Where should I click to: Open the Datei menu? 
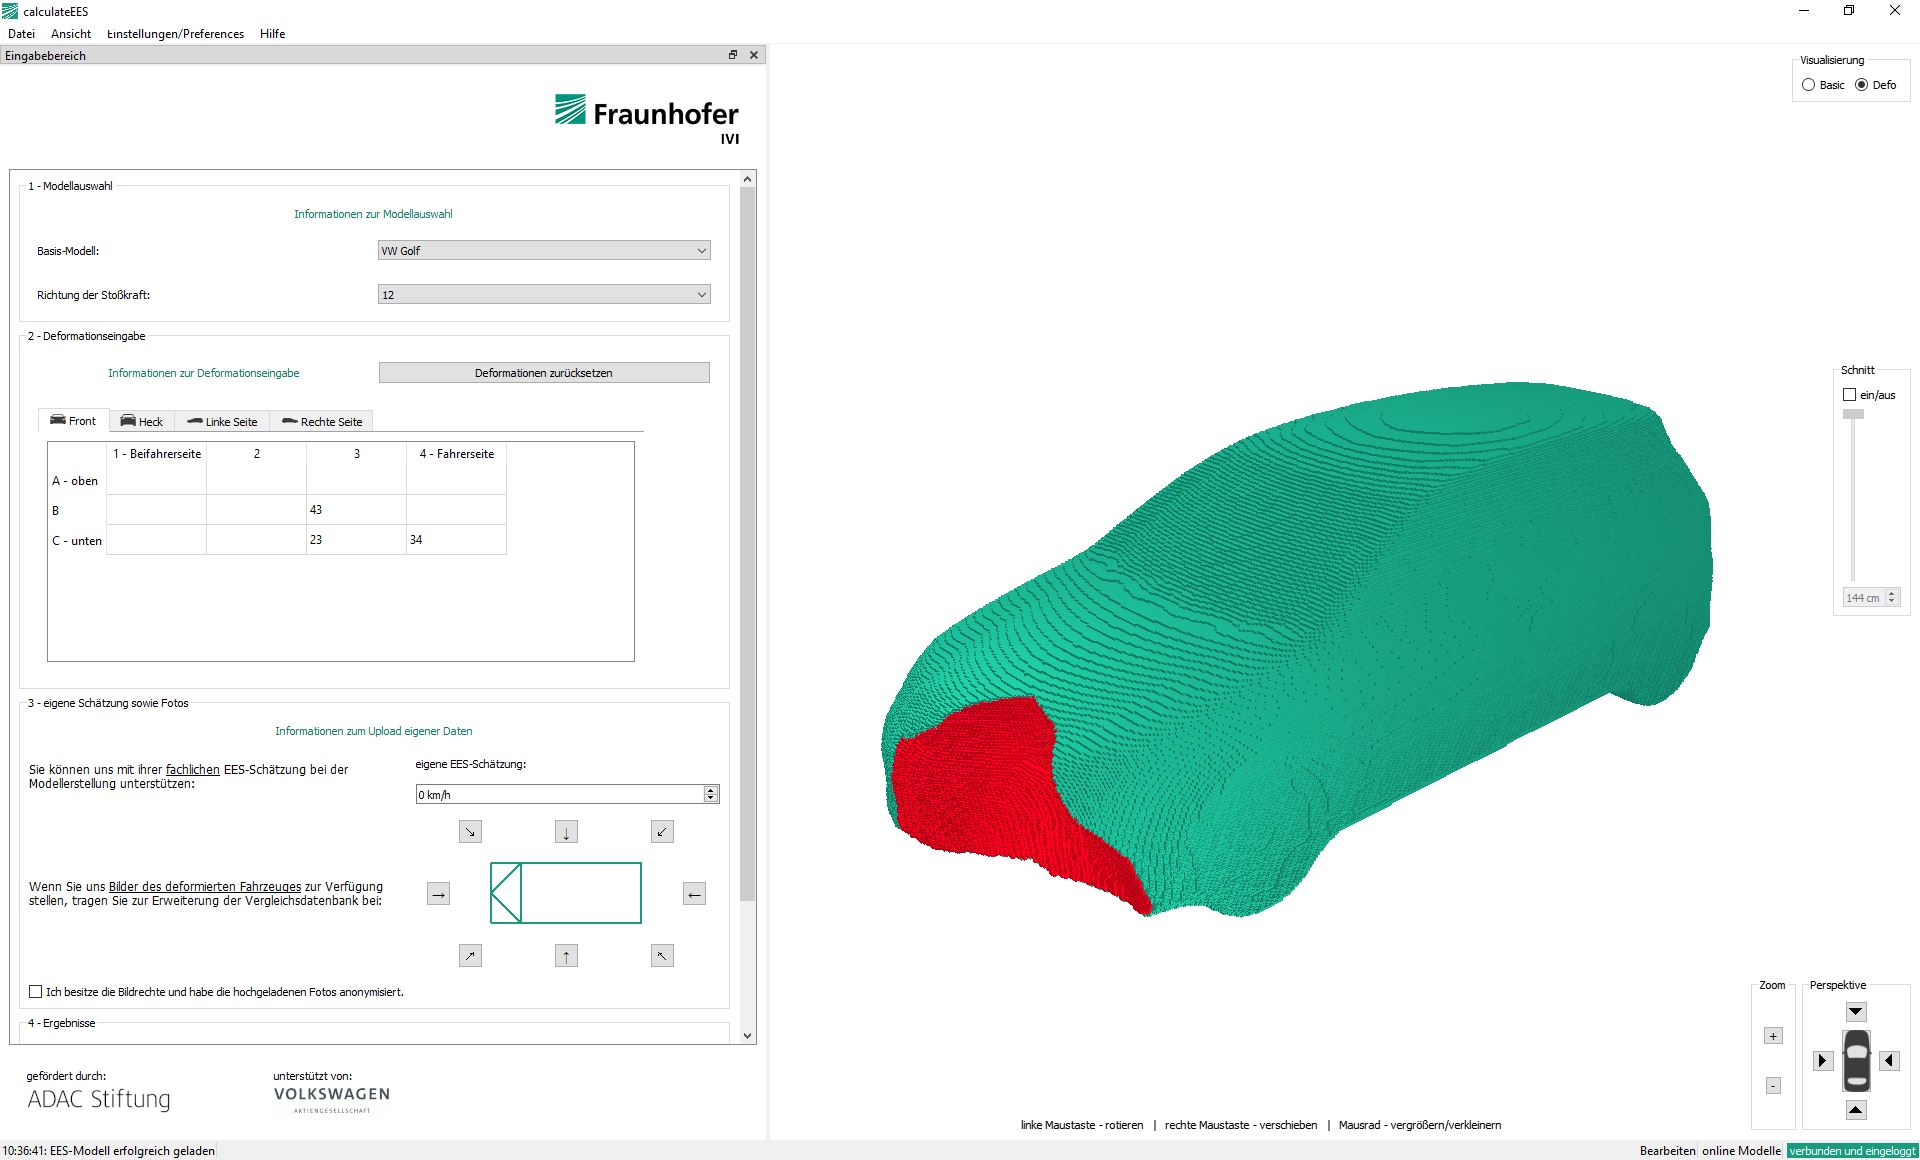21,34
